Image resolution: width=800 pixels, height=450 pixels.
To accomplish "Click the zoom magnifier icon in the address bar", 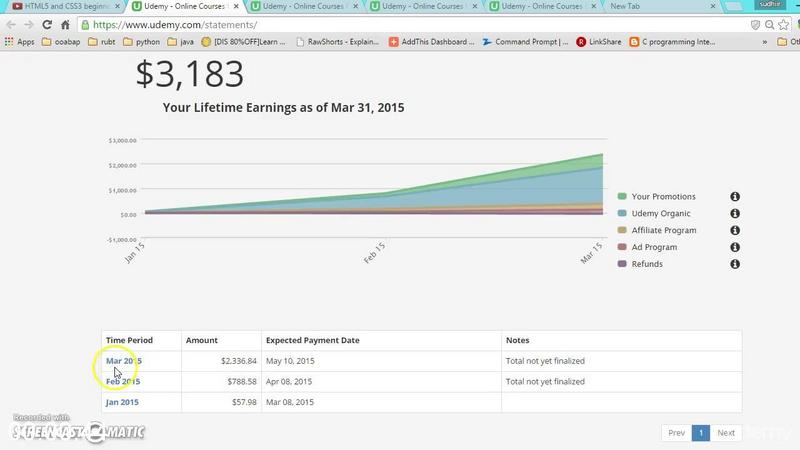I will pos(769,24).
